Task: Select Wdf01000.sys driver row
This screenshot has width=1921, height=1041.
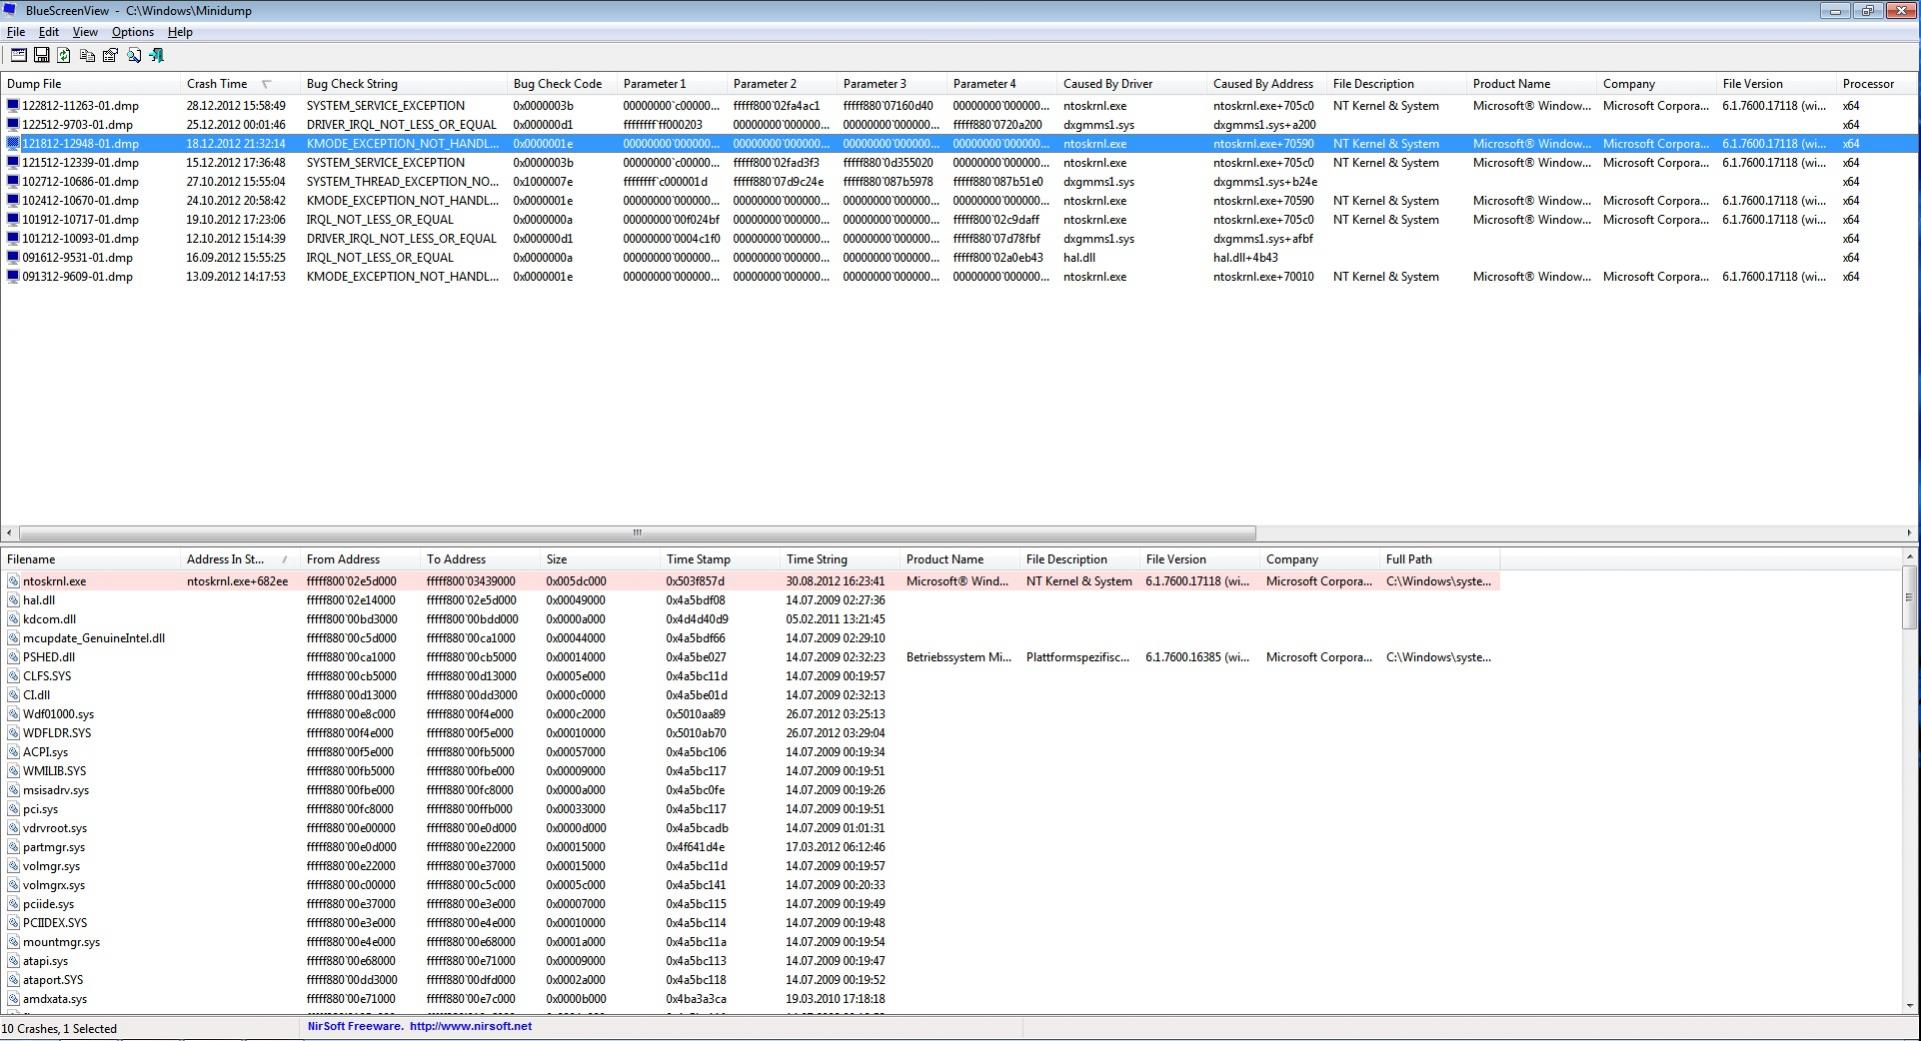Action: point(750,714)
